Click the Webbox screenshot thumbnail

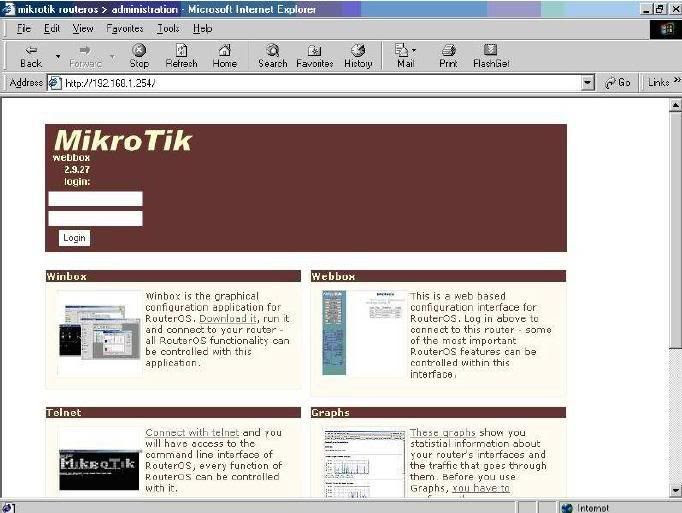[x=363, y=333]
